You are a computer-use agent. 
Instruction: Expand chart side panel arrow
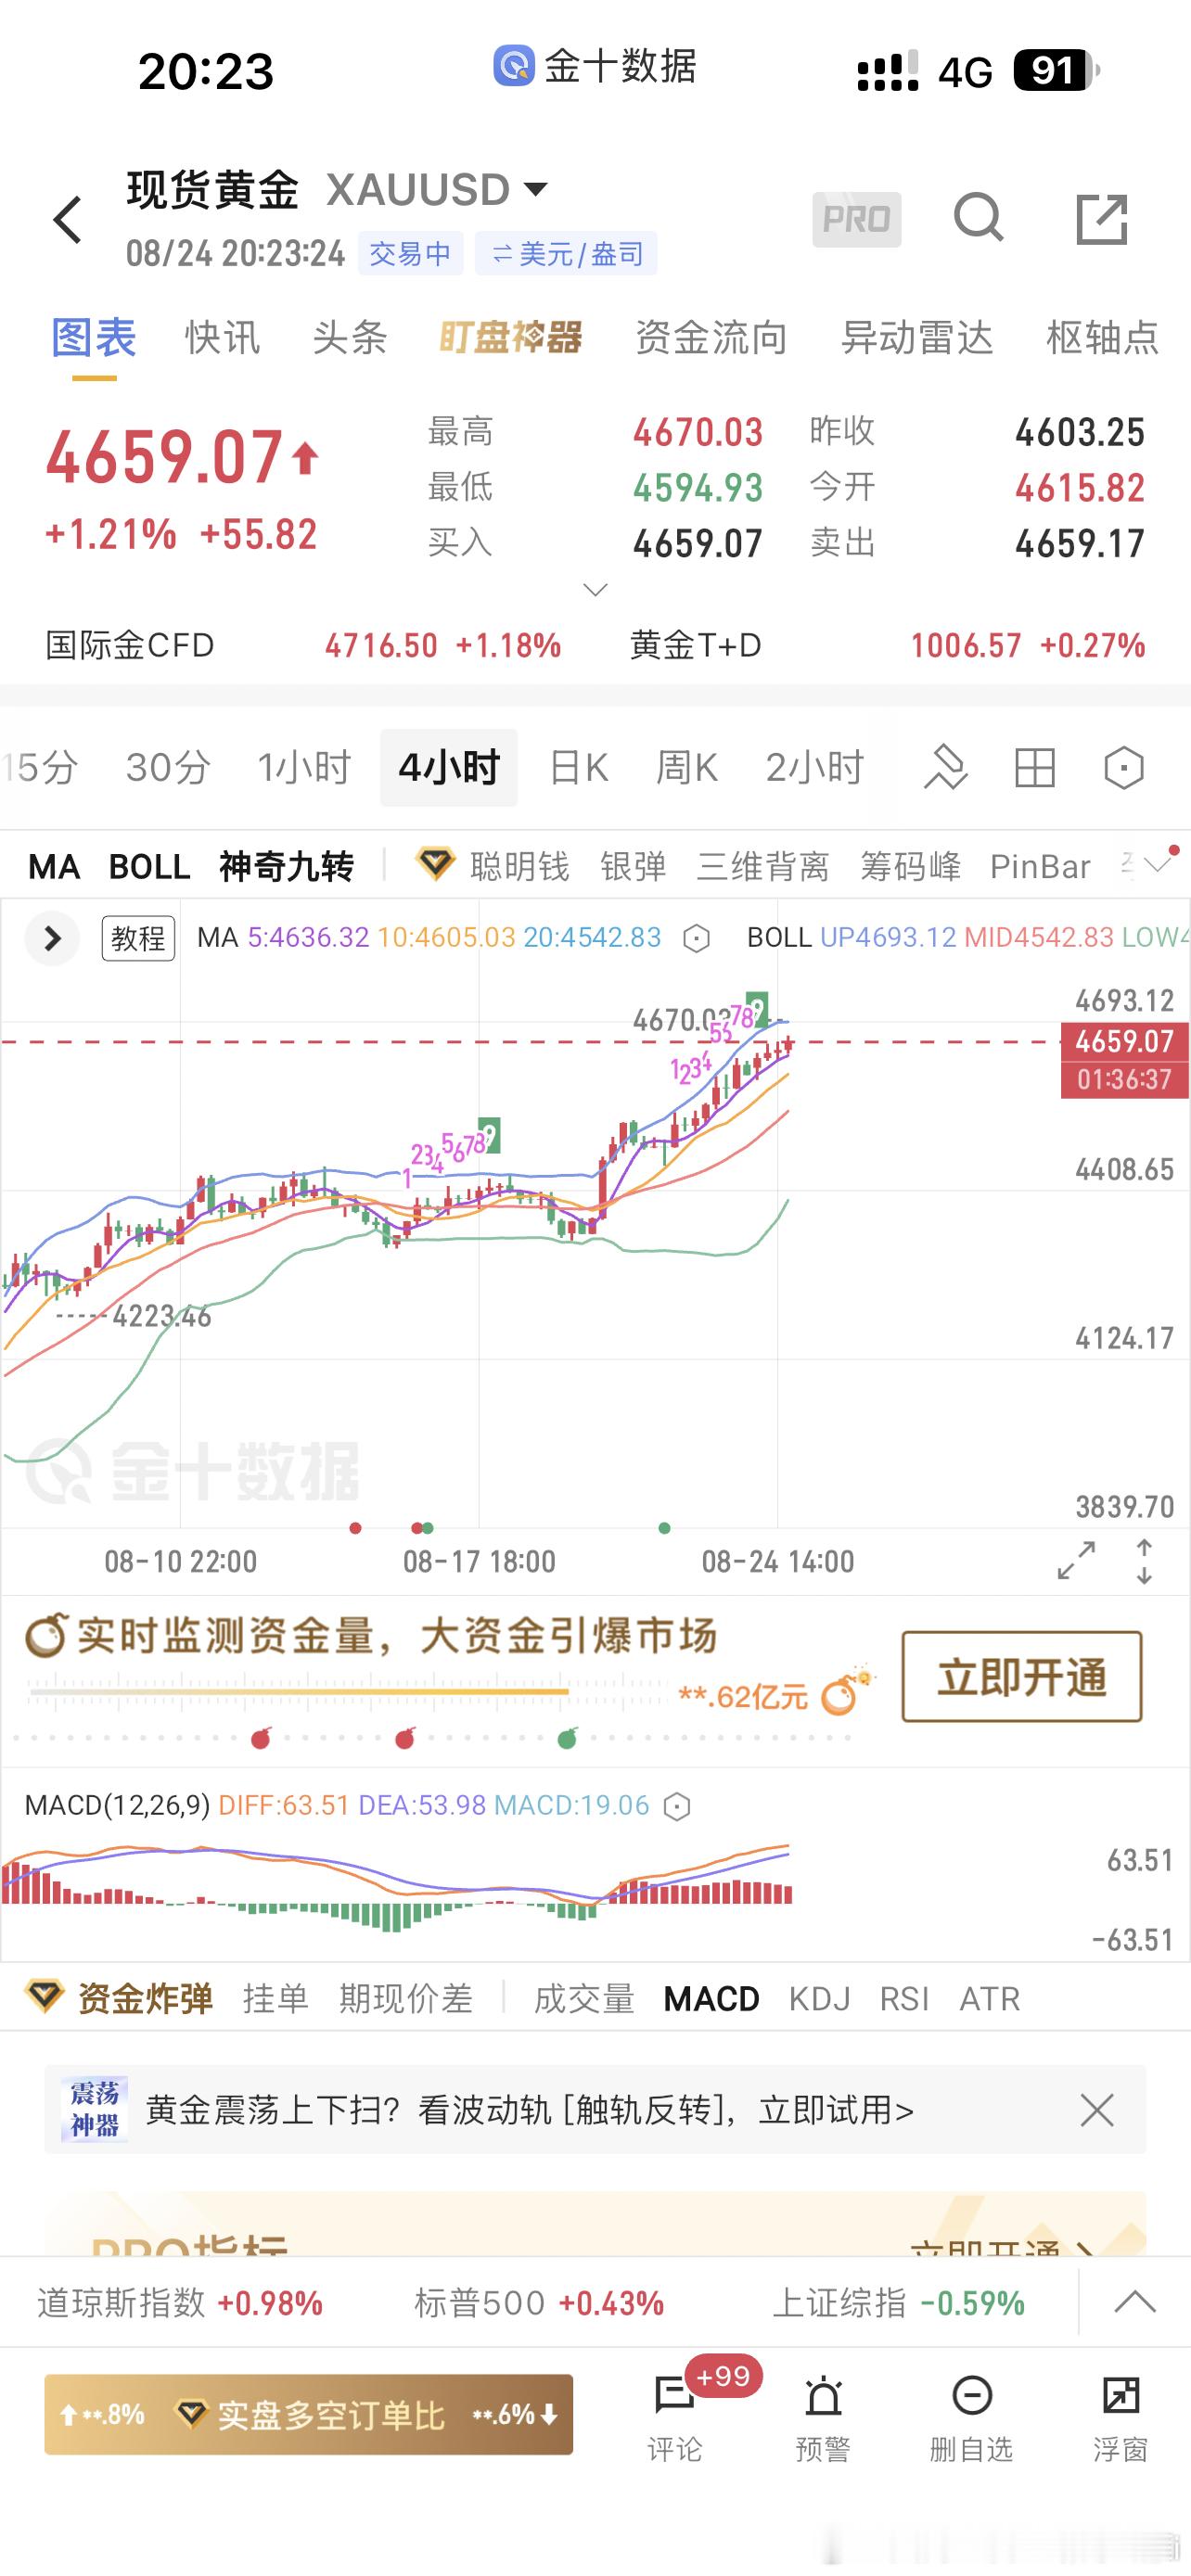pyautogui.click(x=52, y=938)
